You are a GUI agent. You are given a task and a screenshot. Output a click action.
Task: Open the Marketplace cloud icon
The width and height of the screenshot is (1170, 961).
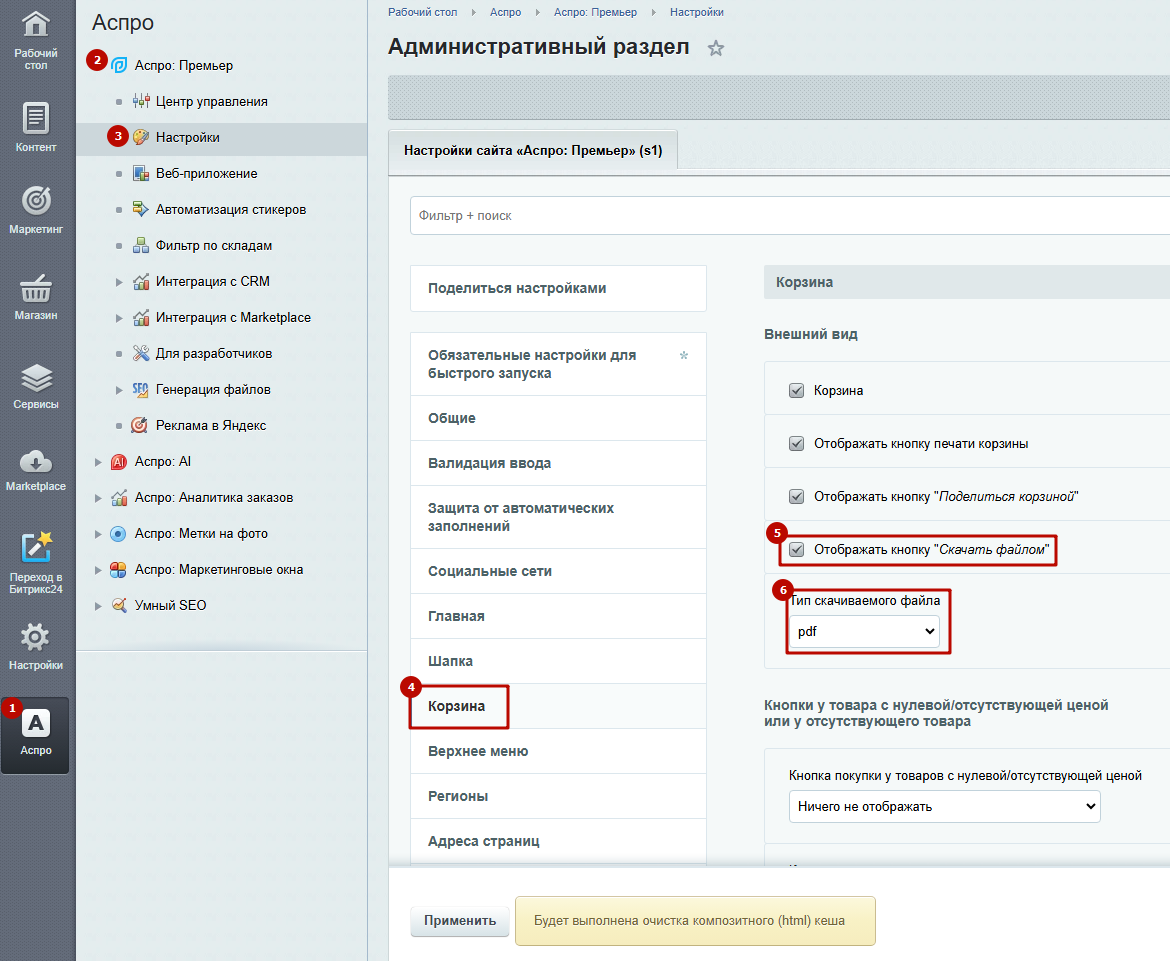click(x=36, y=462)
